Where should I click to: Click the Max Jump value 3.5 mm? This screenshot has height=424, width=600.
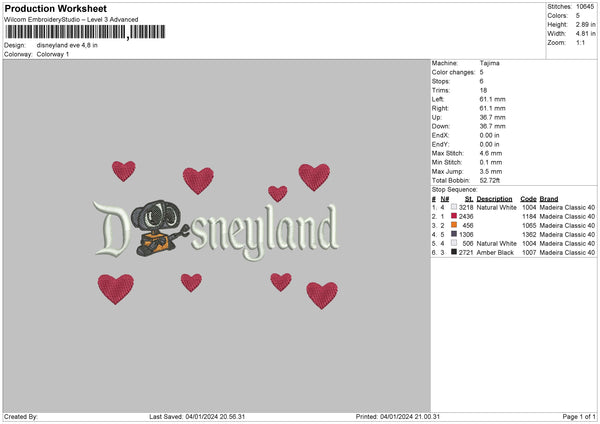(491, 171)
